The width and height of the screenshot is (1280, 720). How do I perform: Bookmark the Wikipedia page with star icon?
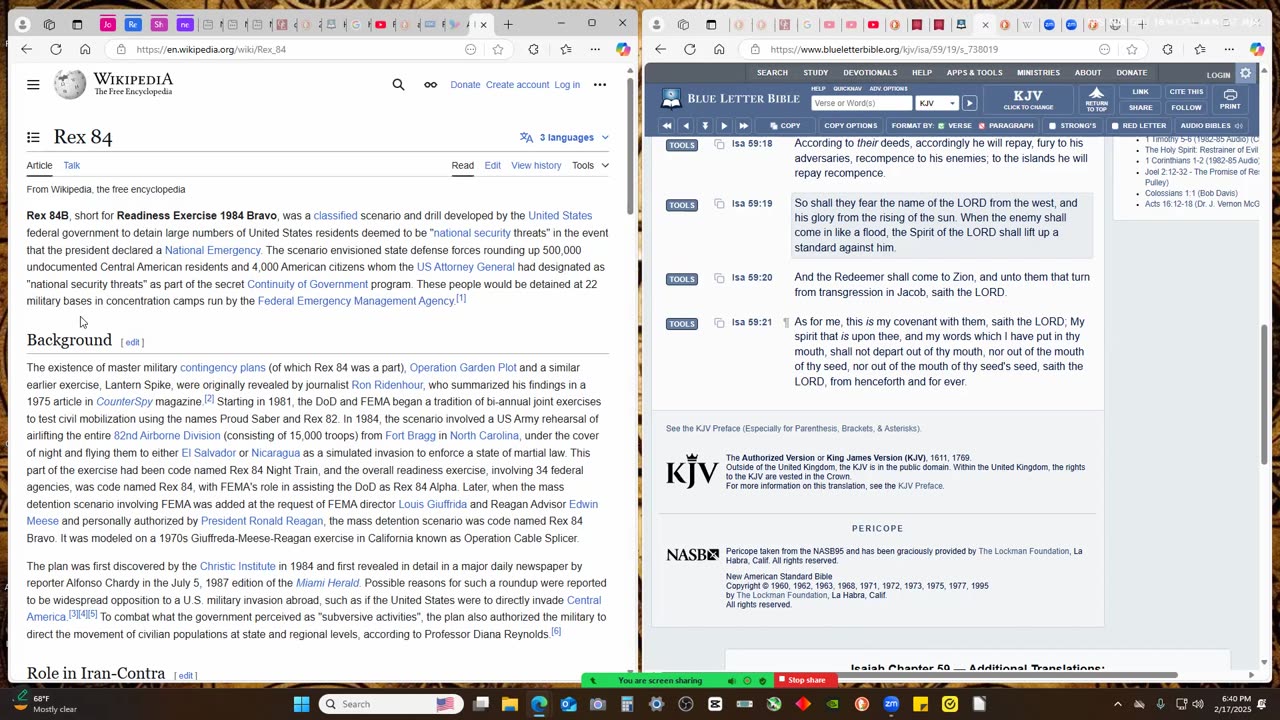498,49
